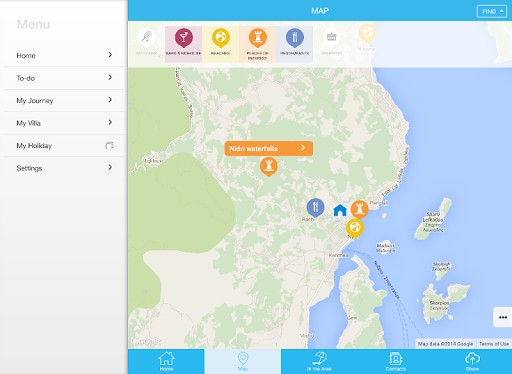Select the restaurant fork-and-knife map pin
Screen dimensions: 512x374
click(315, 207)
